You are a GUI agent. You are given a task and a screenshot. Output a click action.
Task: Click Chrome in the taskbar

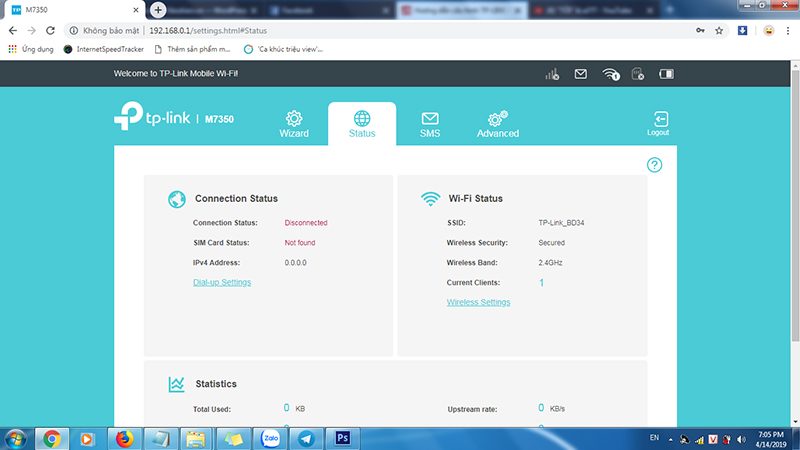[52, 439]
